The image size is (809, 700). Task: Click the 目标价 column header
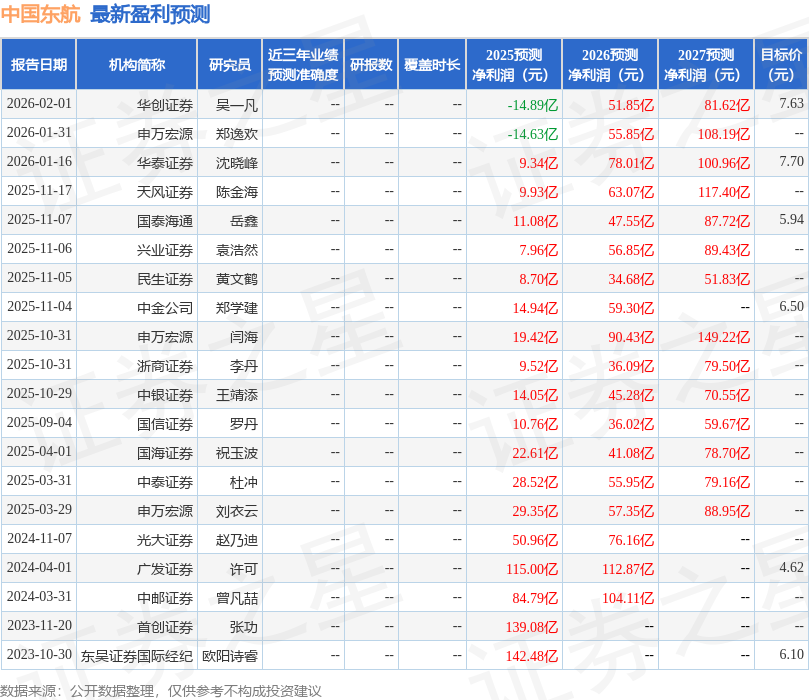click(781, 64)
